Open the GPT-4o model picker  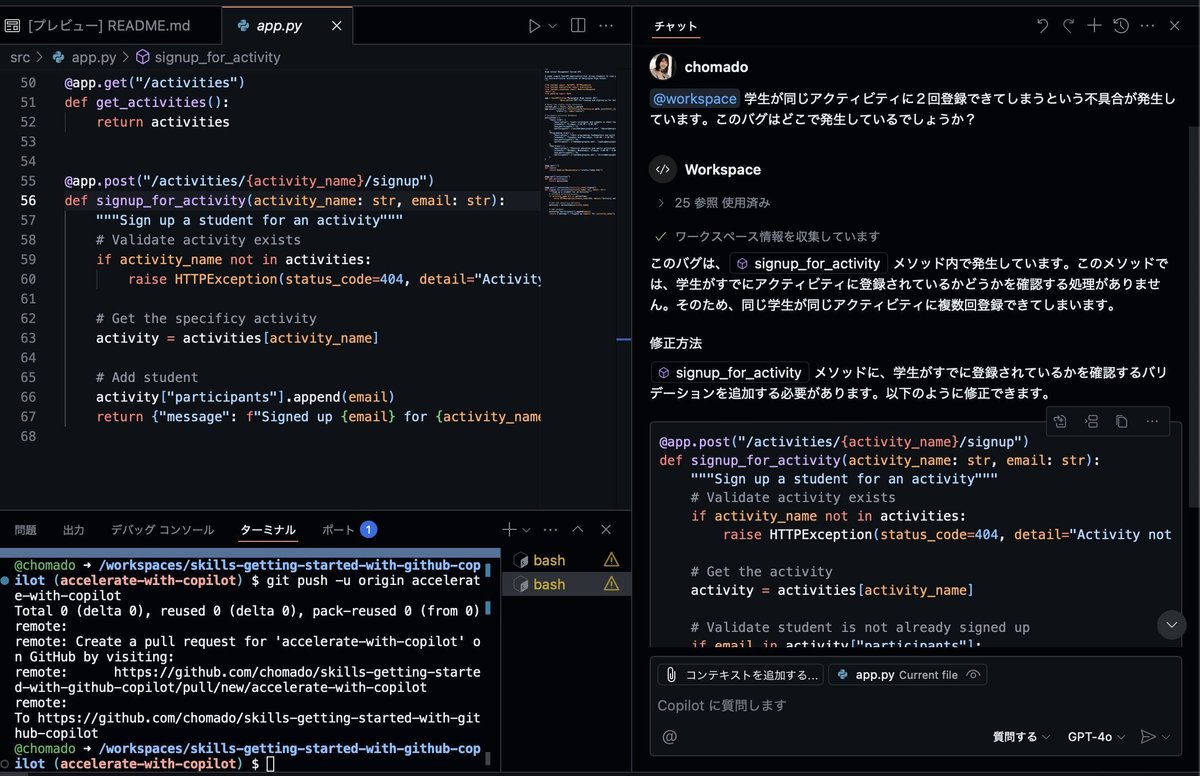point(1097,737)
